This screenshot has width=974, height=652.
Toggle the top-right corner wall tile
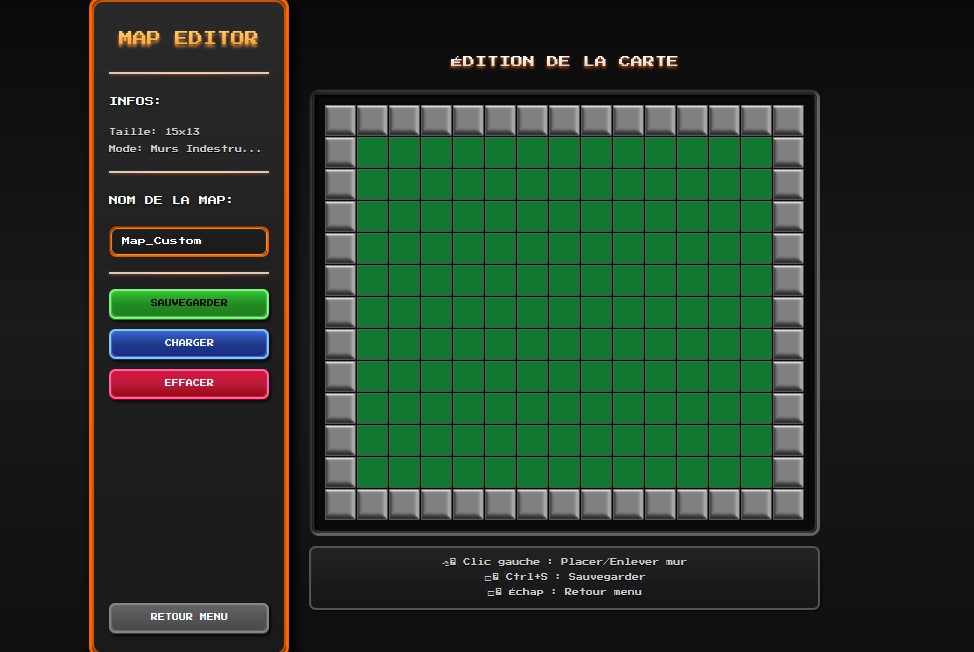788,120
